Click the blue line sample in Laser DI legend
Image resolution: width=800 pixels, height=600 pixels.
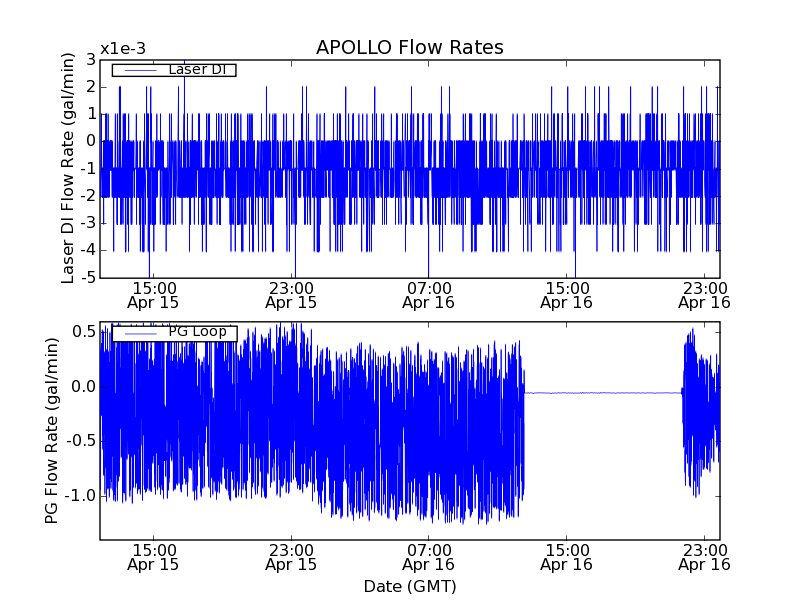(x=138, y=70)
